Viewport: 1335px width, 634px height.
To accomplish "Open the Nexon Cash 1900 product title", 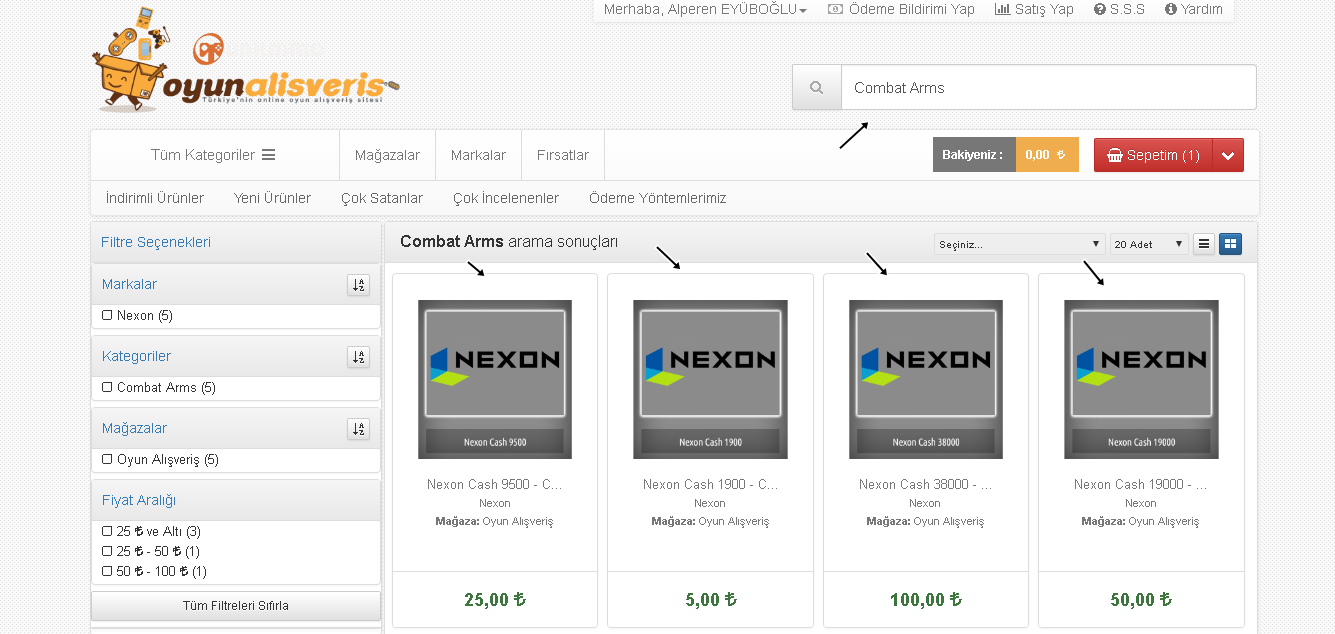I will pyautogui.click(x=710, y=484).
